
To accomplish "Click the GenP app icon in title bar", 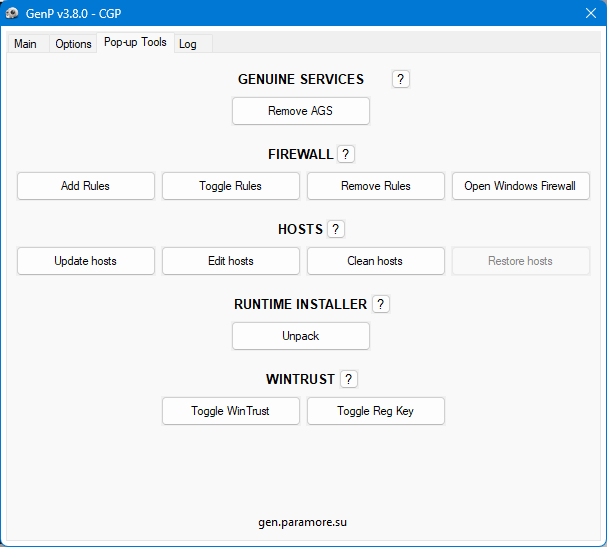I will [x=12, y=13].
